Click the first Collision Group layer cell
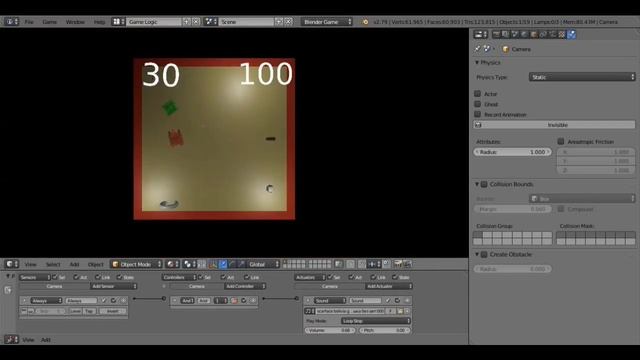 [478, 235]
